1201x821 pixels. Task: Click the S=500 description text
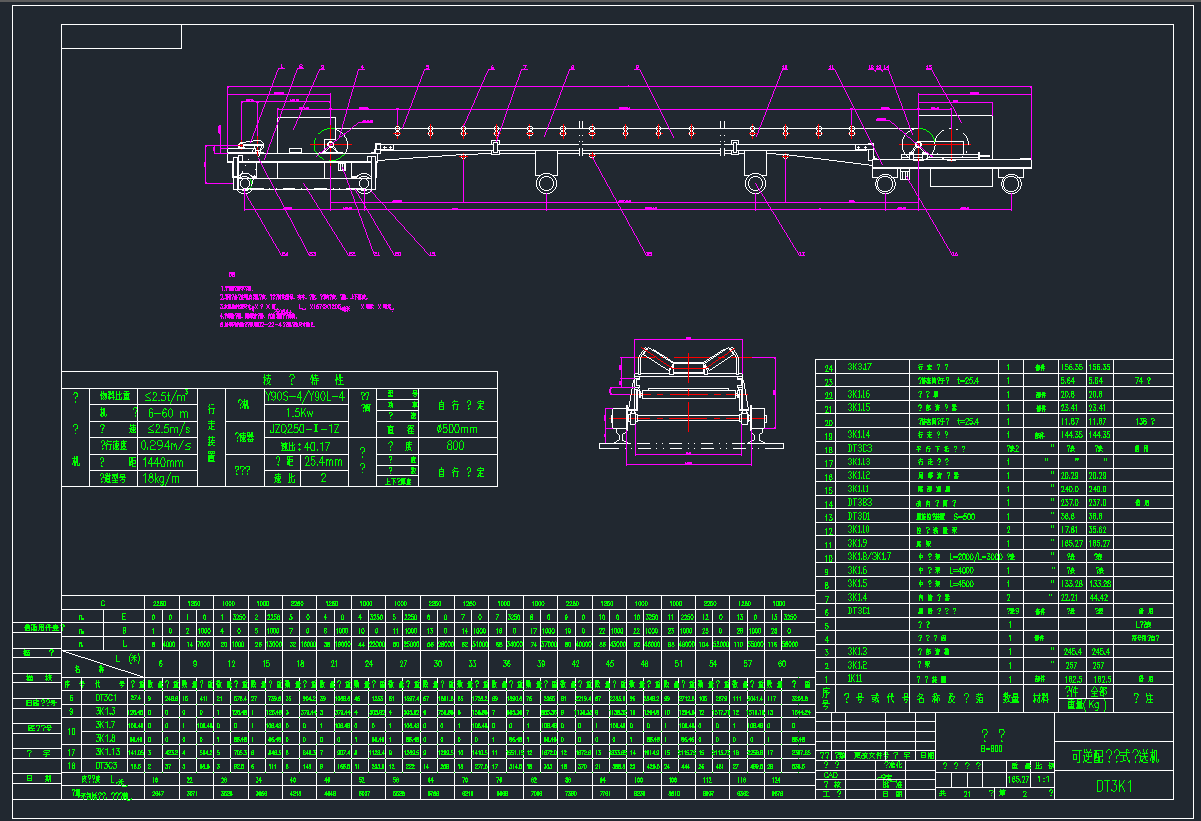[x=964, y=516]
